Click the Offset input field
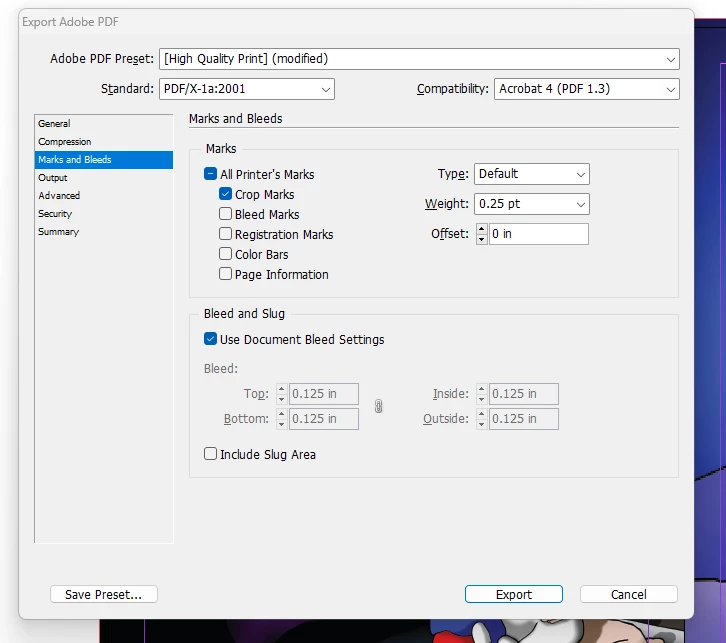Viewport: 726px width, 643px height. click(539, 234)
